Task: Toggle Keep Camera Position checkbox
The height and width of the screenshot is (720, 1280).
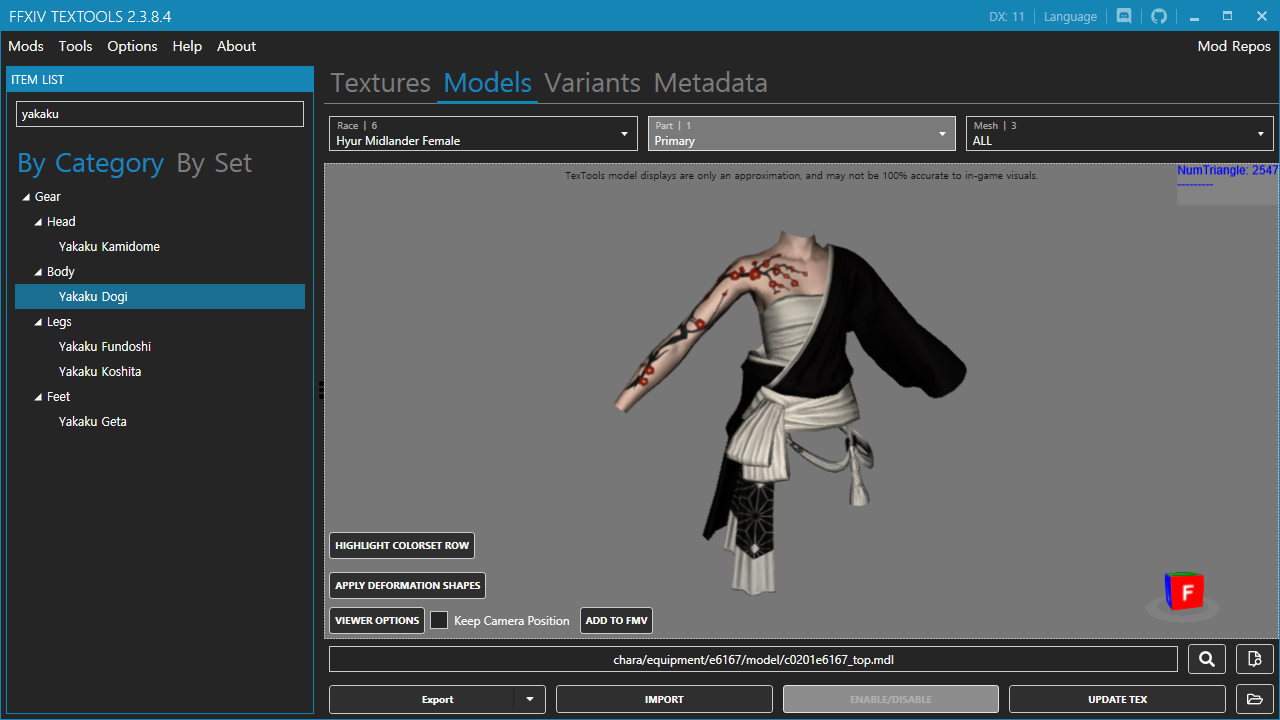Action: [439, 620]
